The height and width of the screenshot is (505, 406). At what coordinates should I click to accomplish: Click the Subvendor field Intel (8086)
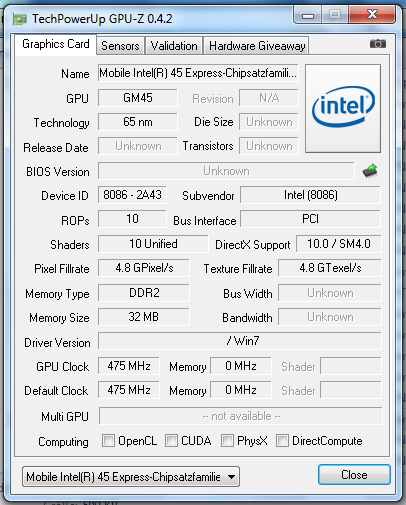point(310,195)
